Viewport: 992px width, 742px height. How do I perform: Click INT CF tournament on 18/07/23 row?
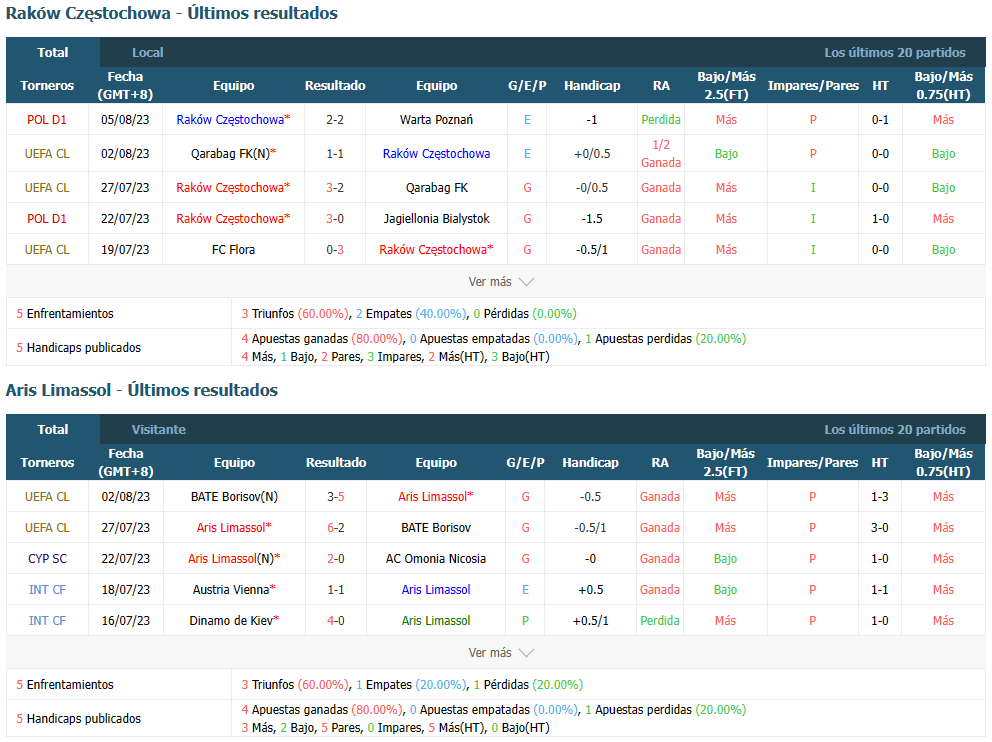[47, 590]
